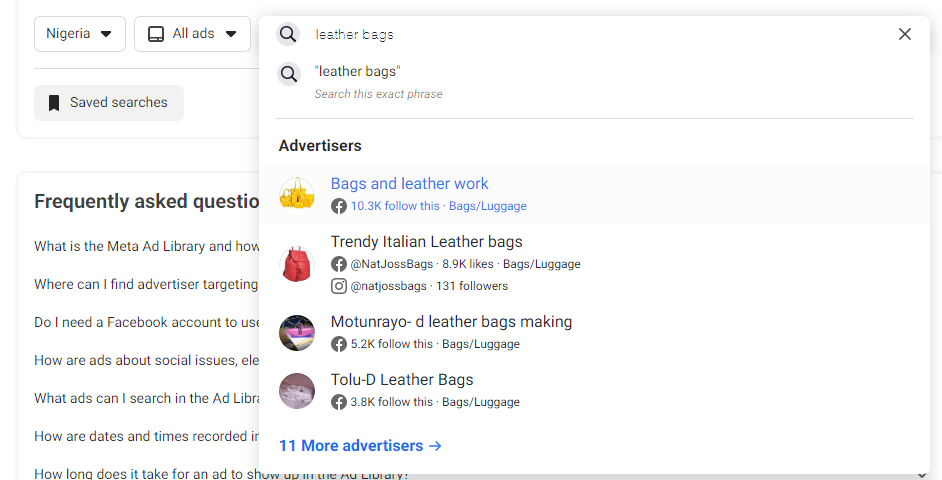Open Saved searches
Viewport: 942px width, 480px height.
(x=109, y=103)
